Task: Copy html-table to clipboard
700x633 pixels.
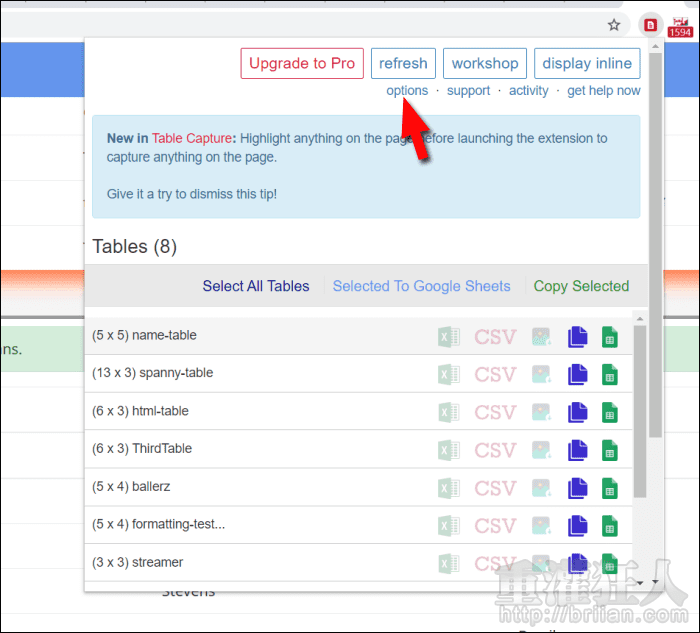Action: coord(577,412)
